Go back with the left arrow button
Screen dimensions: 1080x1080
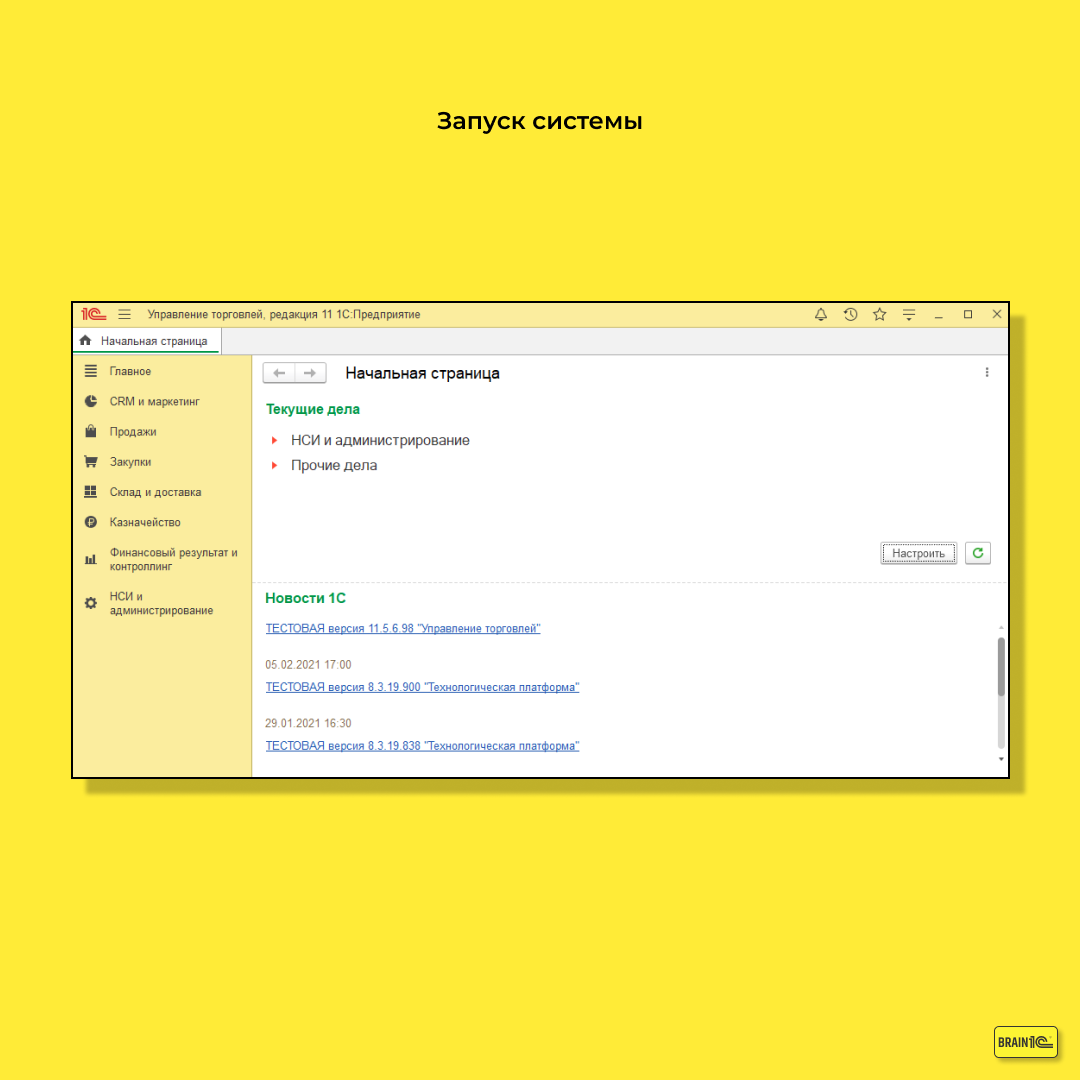(279, 373)
